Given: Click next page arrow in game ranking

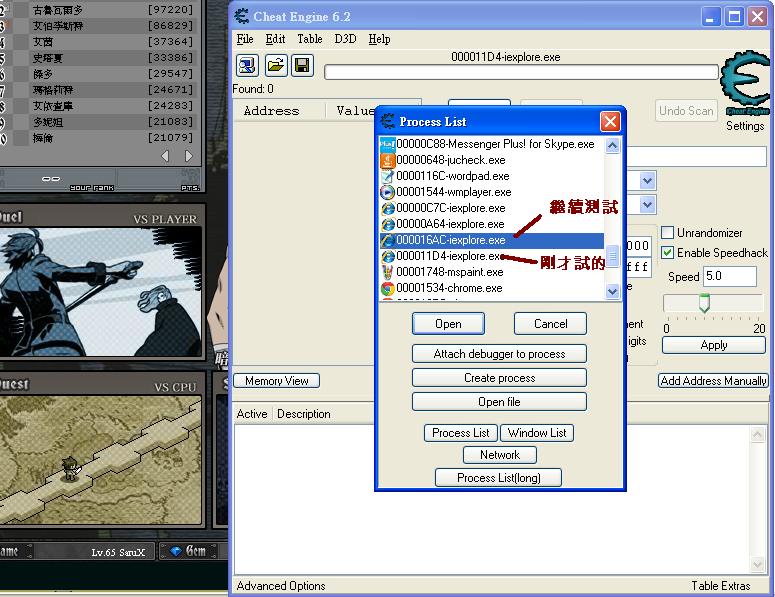Looking at the screenshot, I should pos(188,156).
